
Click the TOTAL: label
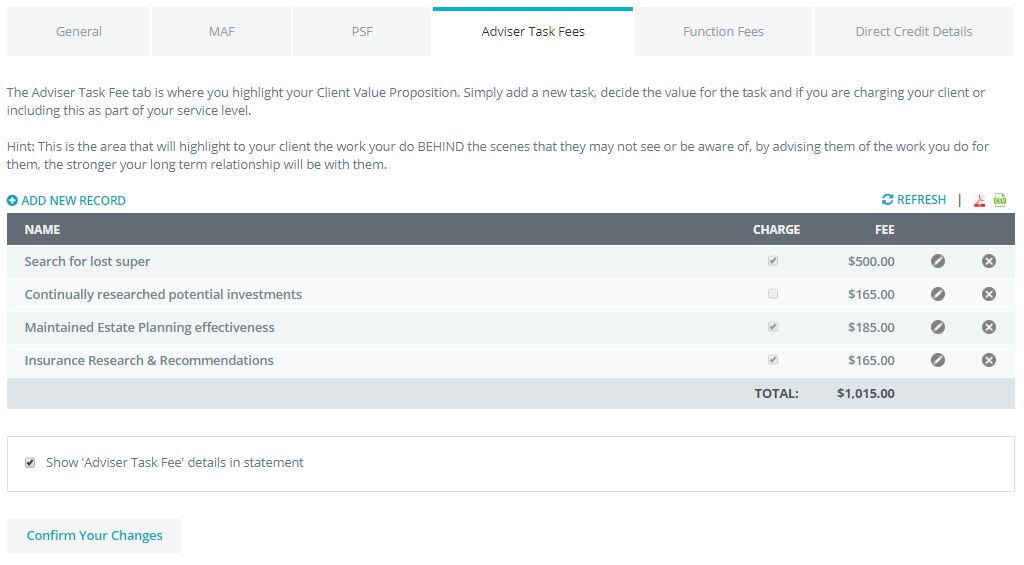[x=776, y=393]
